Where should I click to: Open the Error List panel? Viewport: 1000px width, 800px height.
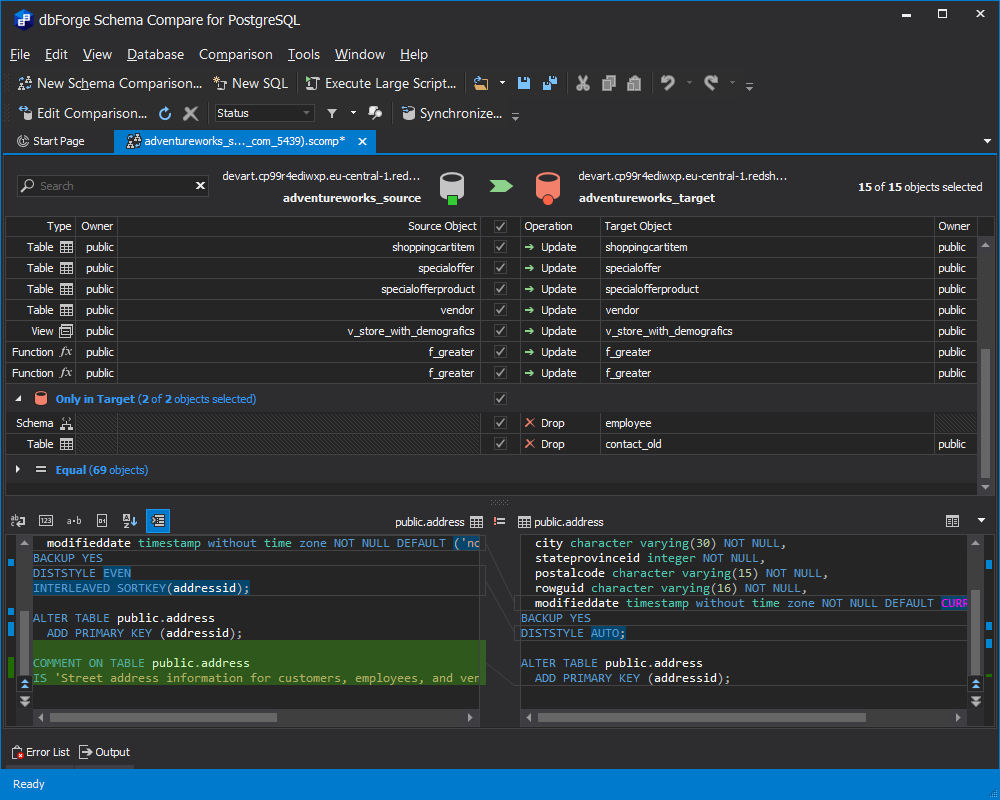pos(41,752)
